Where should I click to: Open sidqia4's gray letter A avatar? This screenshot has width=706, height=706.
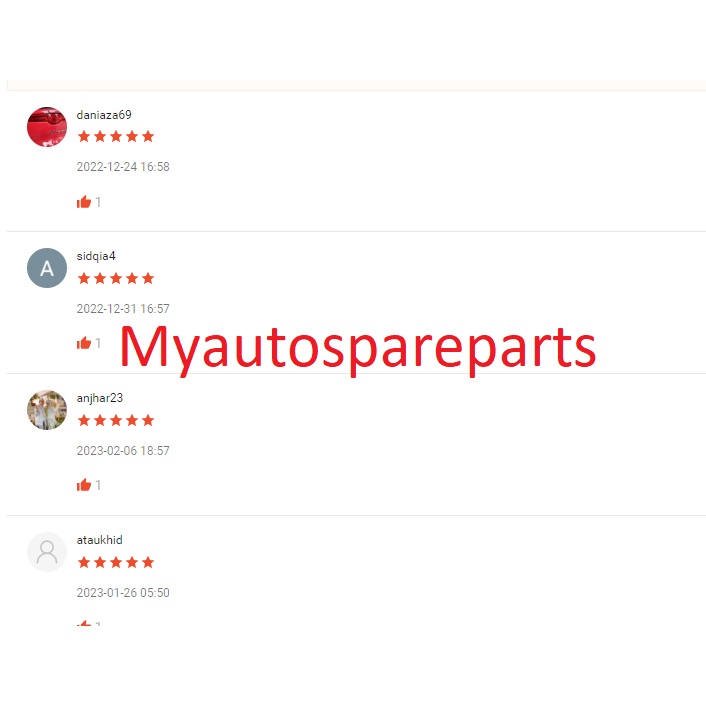pyautogui.click(x=47, y=268)
